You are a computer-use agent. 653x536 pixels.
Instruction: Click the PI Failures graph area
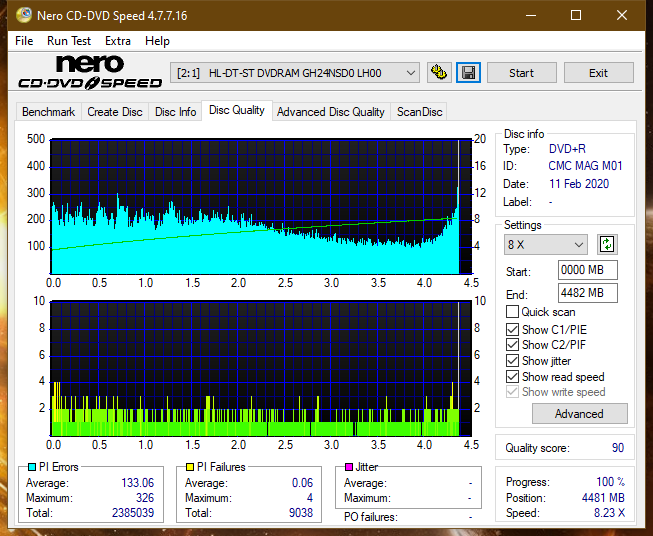coord(261,369)
